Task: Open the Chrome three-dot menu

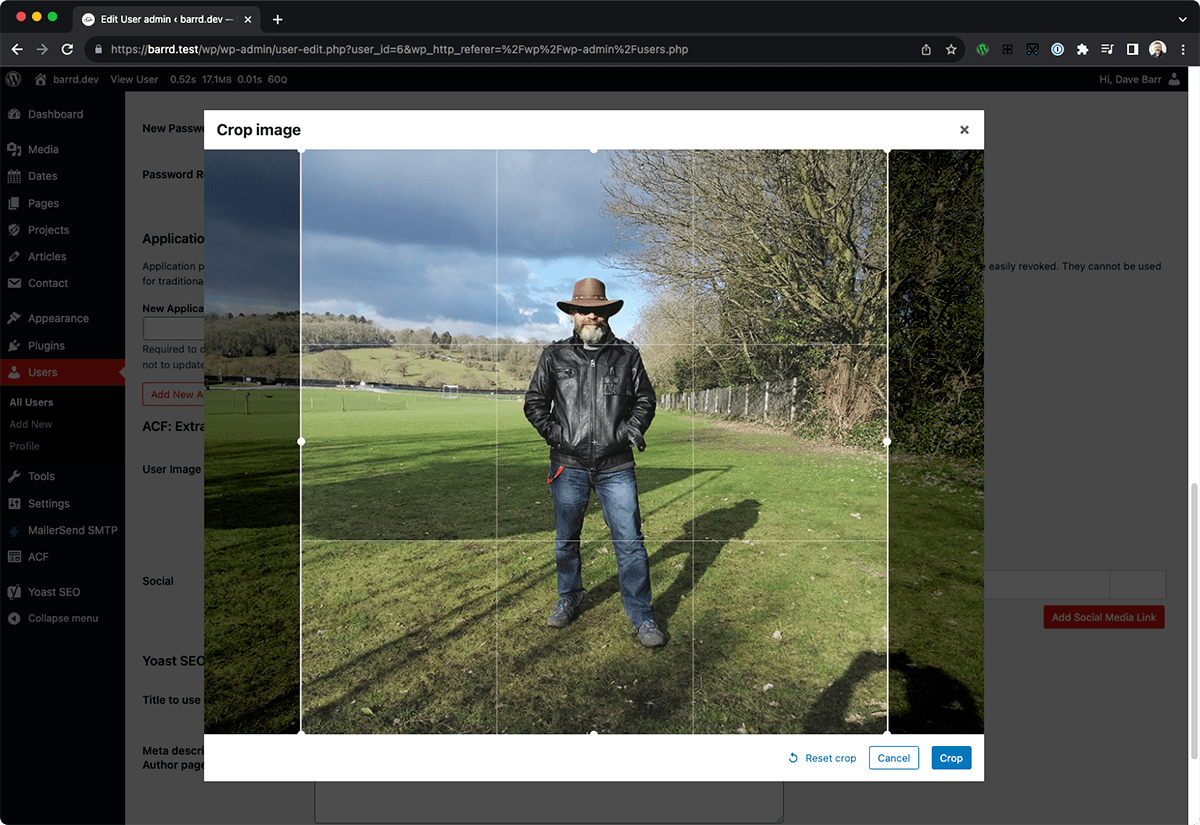Action: pyautogui.click(x=1184, y=48)
